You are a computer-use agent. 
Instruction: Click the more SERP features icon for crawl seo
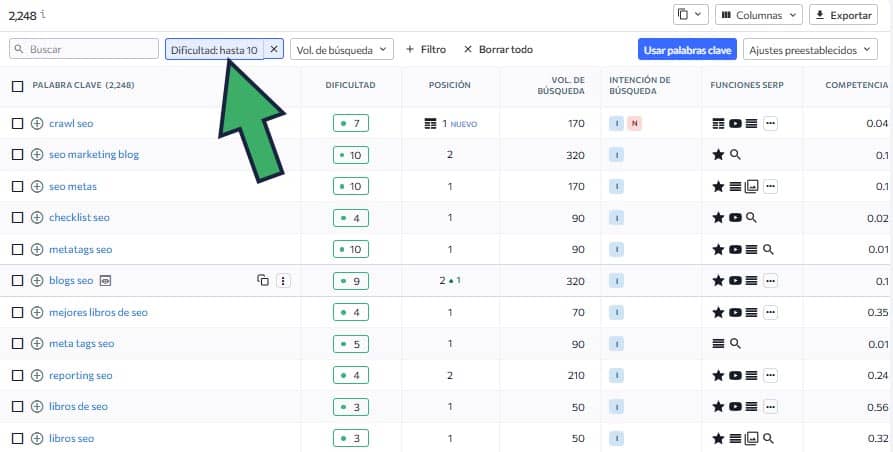point(770,123)
